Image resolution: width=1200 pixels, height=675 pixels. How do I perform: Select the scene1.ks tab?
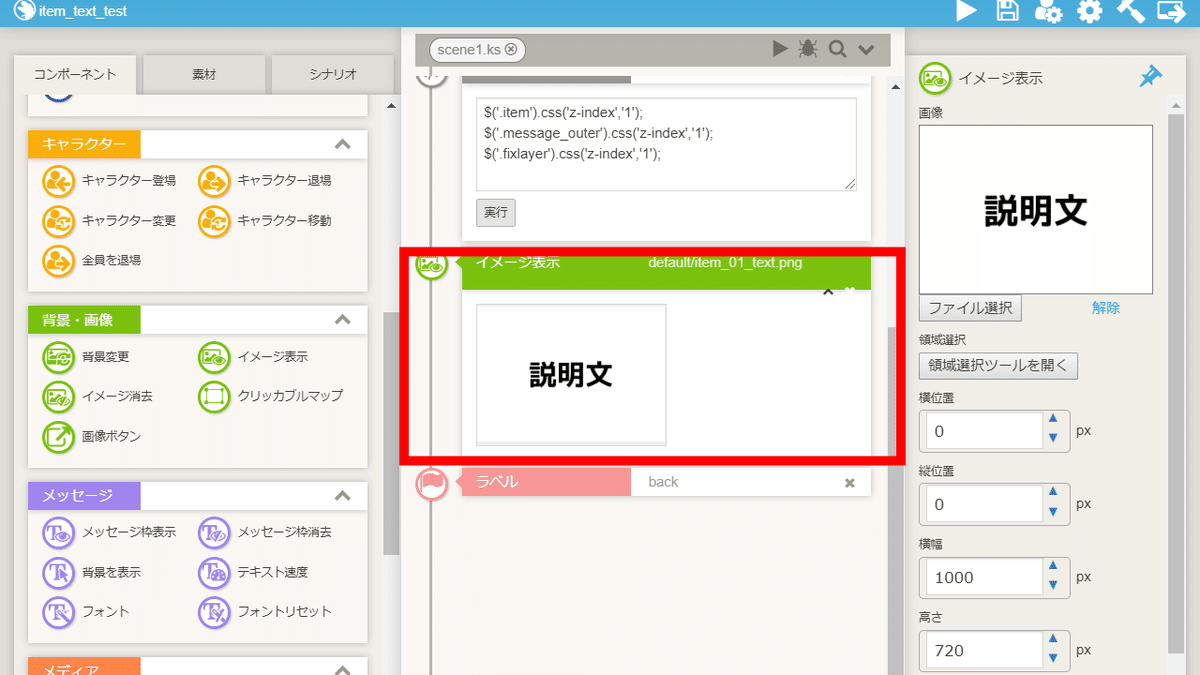click(477, 49)
